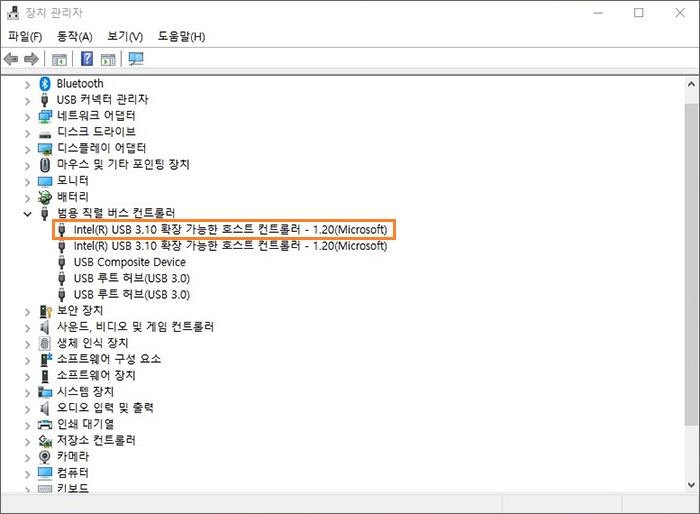Viewport: 700px width, 514px height.
Task: Select the 시스템 장치 label
Action: click(85, 392)
